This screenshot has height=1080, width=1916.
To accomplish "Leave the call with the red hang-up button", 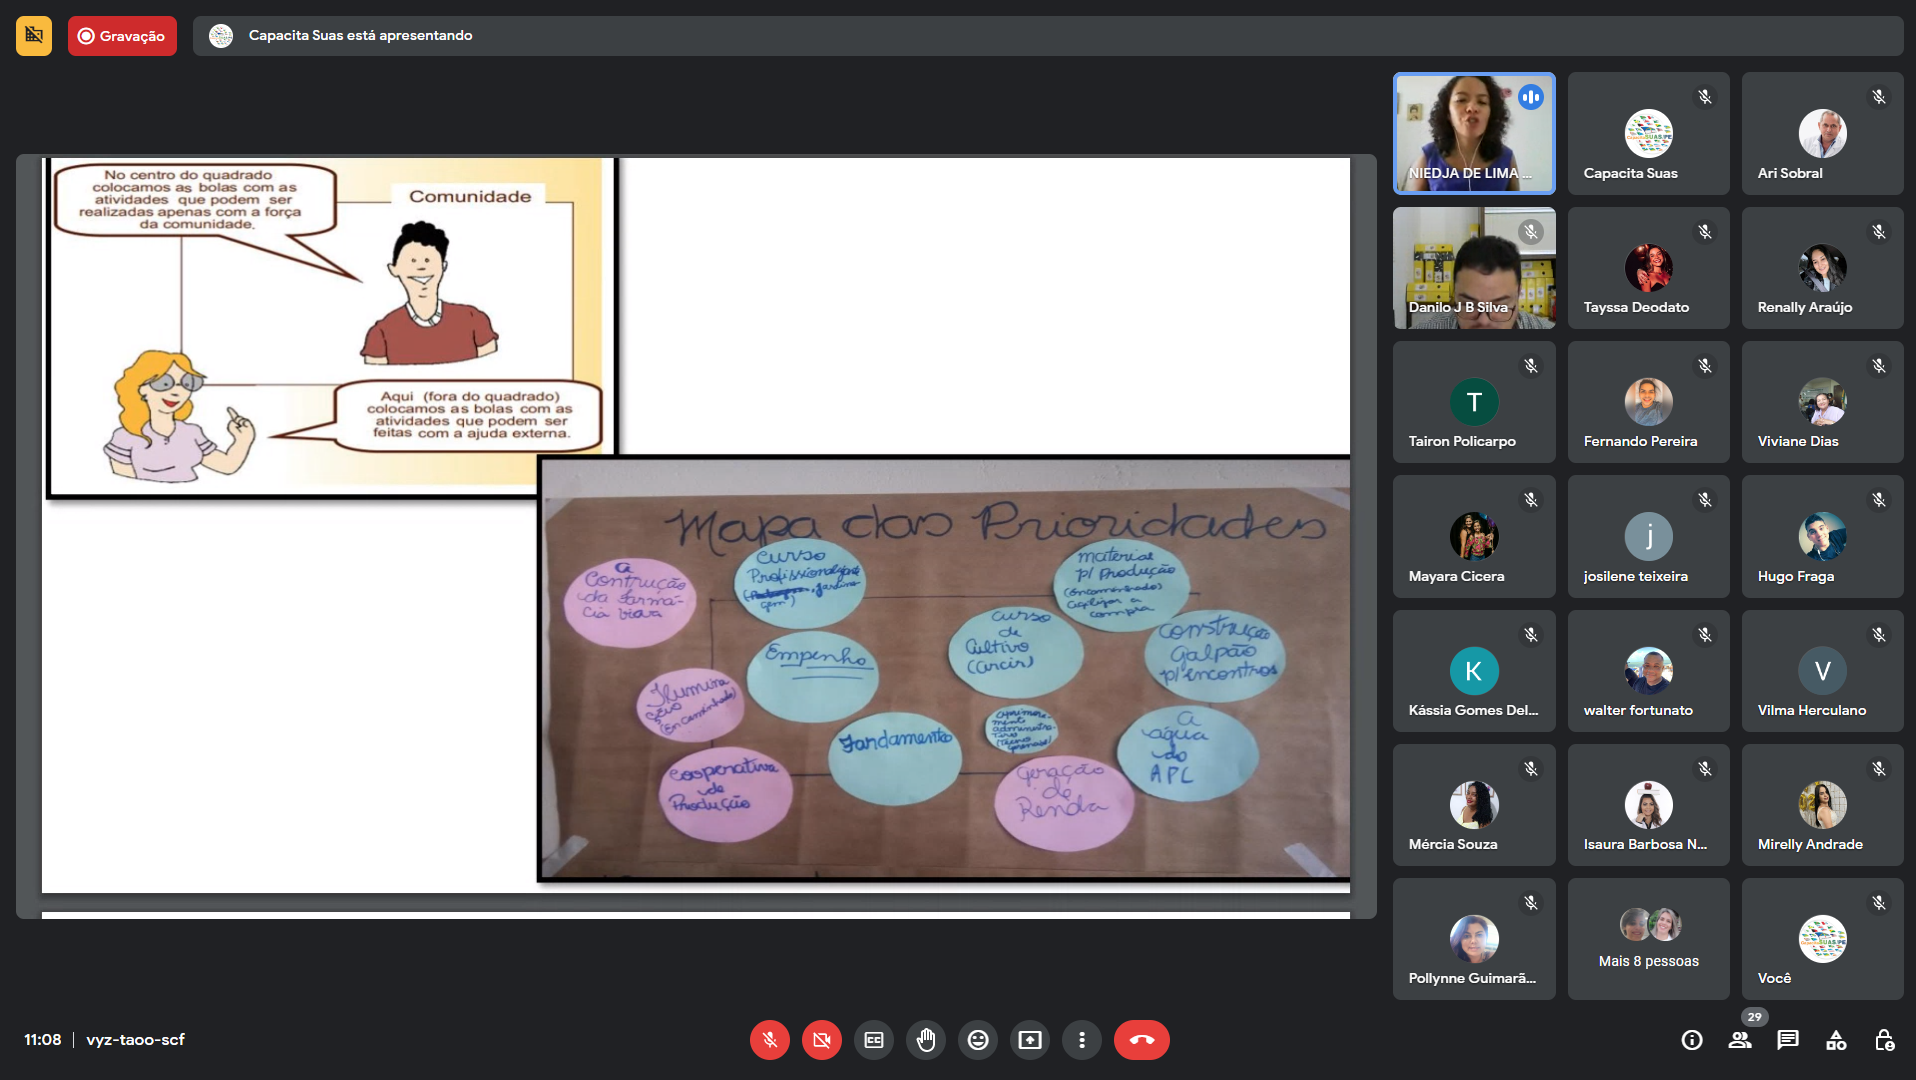I will click(x=1141, y=1040).
